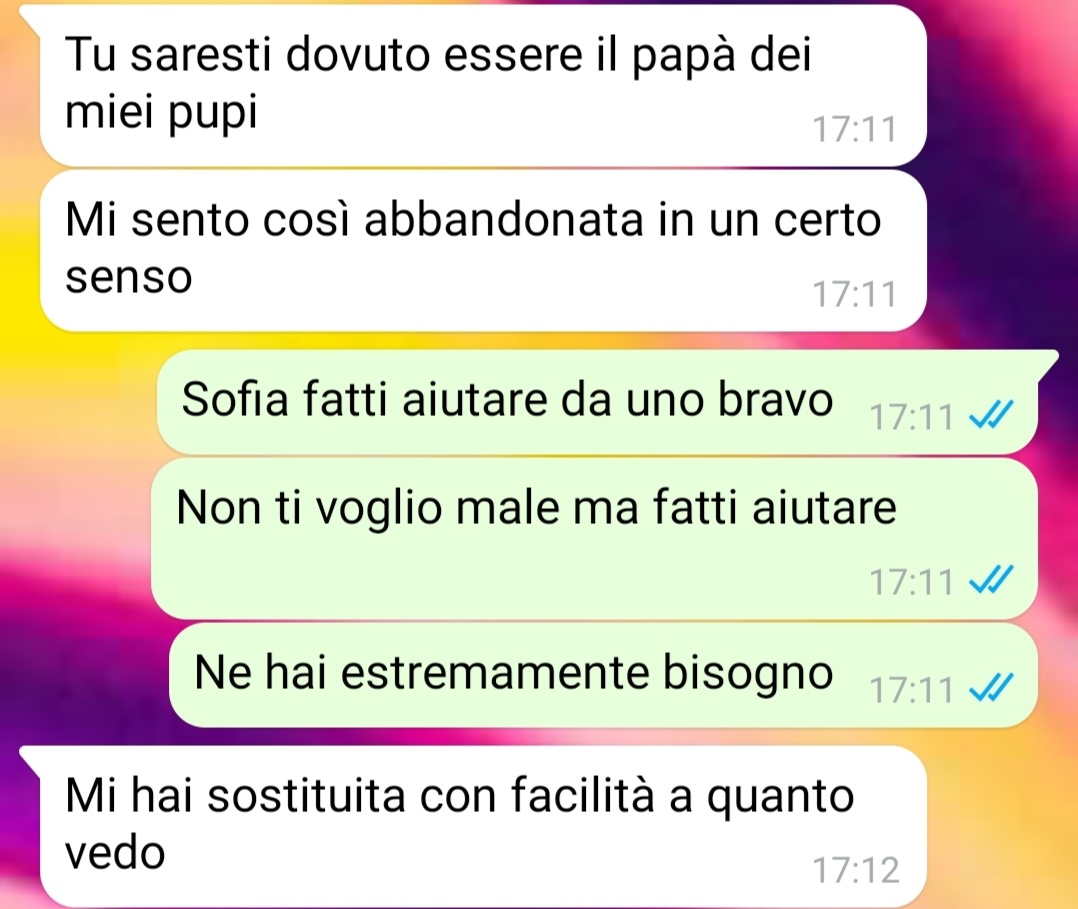Select message 'Mi sento così abbandonata'
Image resolution: width=1078 pixels, height=909 pixels.
pos(483,251)
